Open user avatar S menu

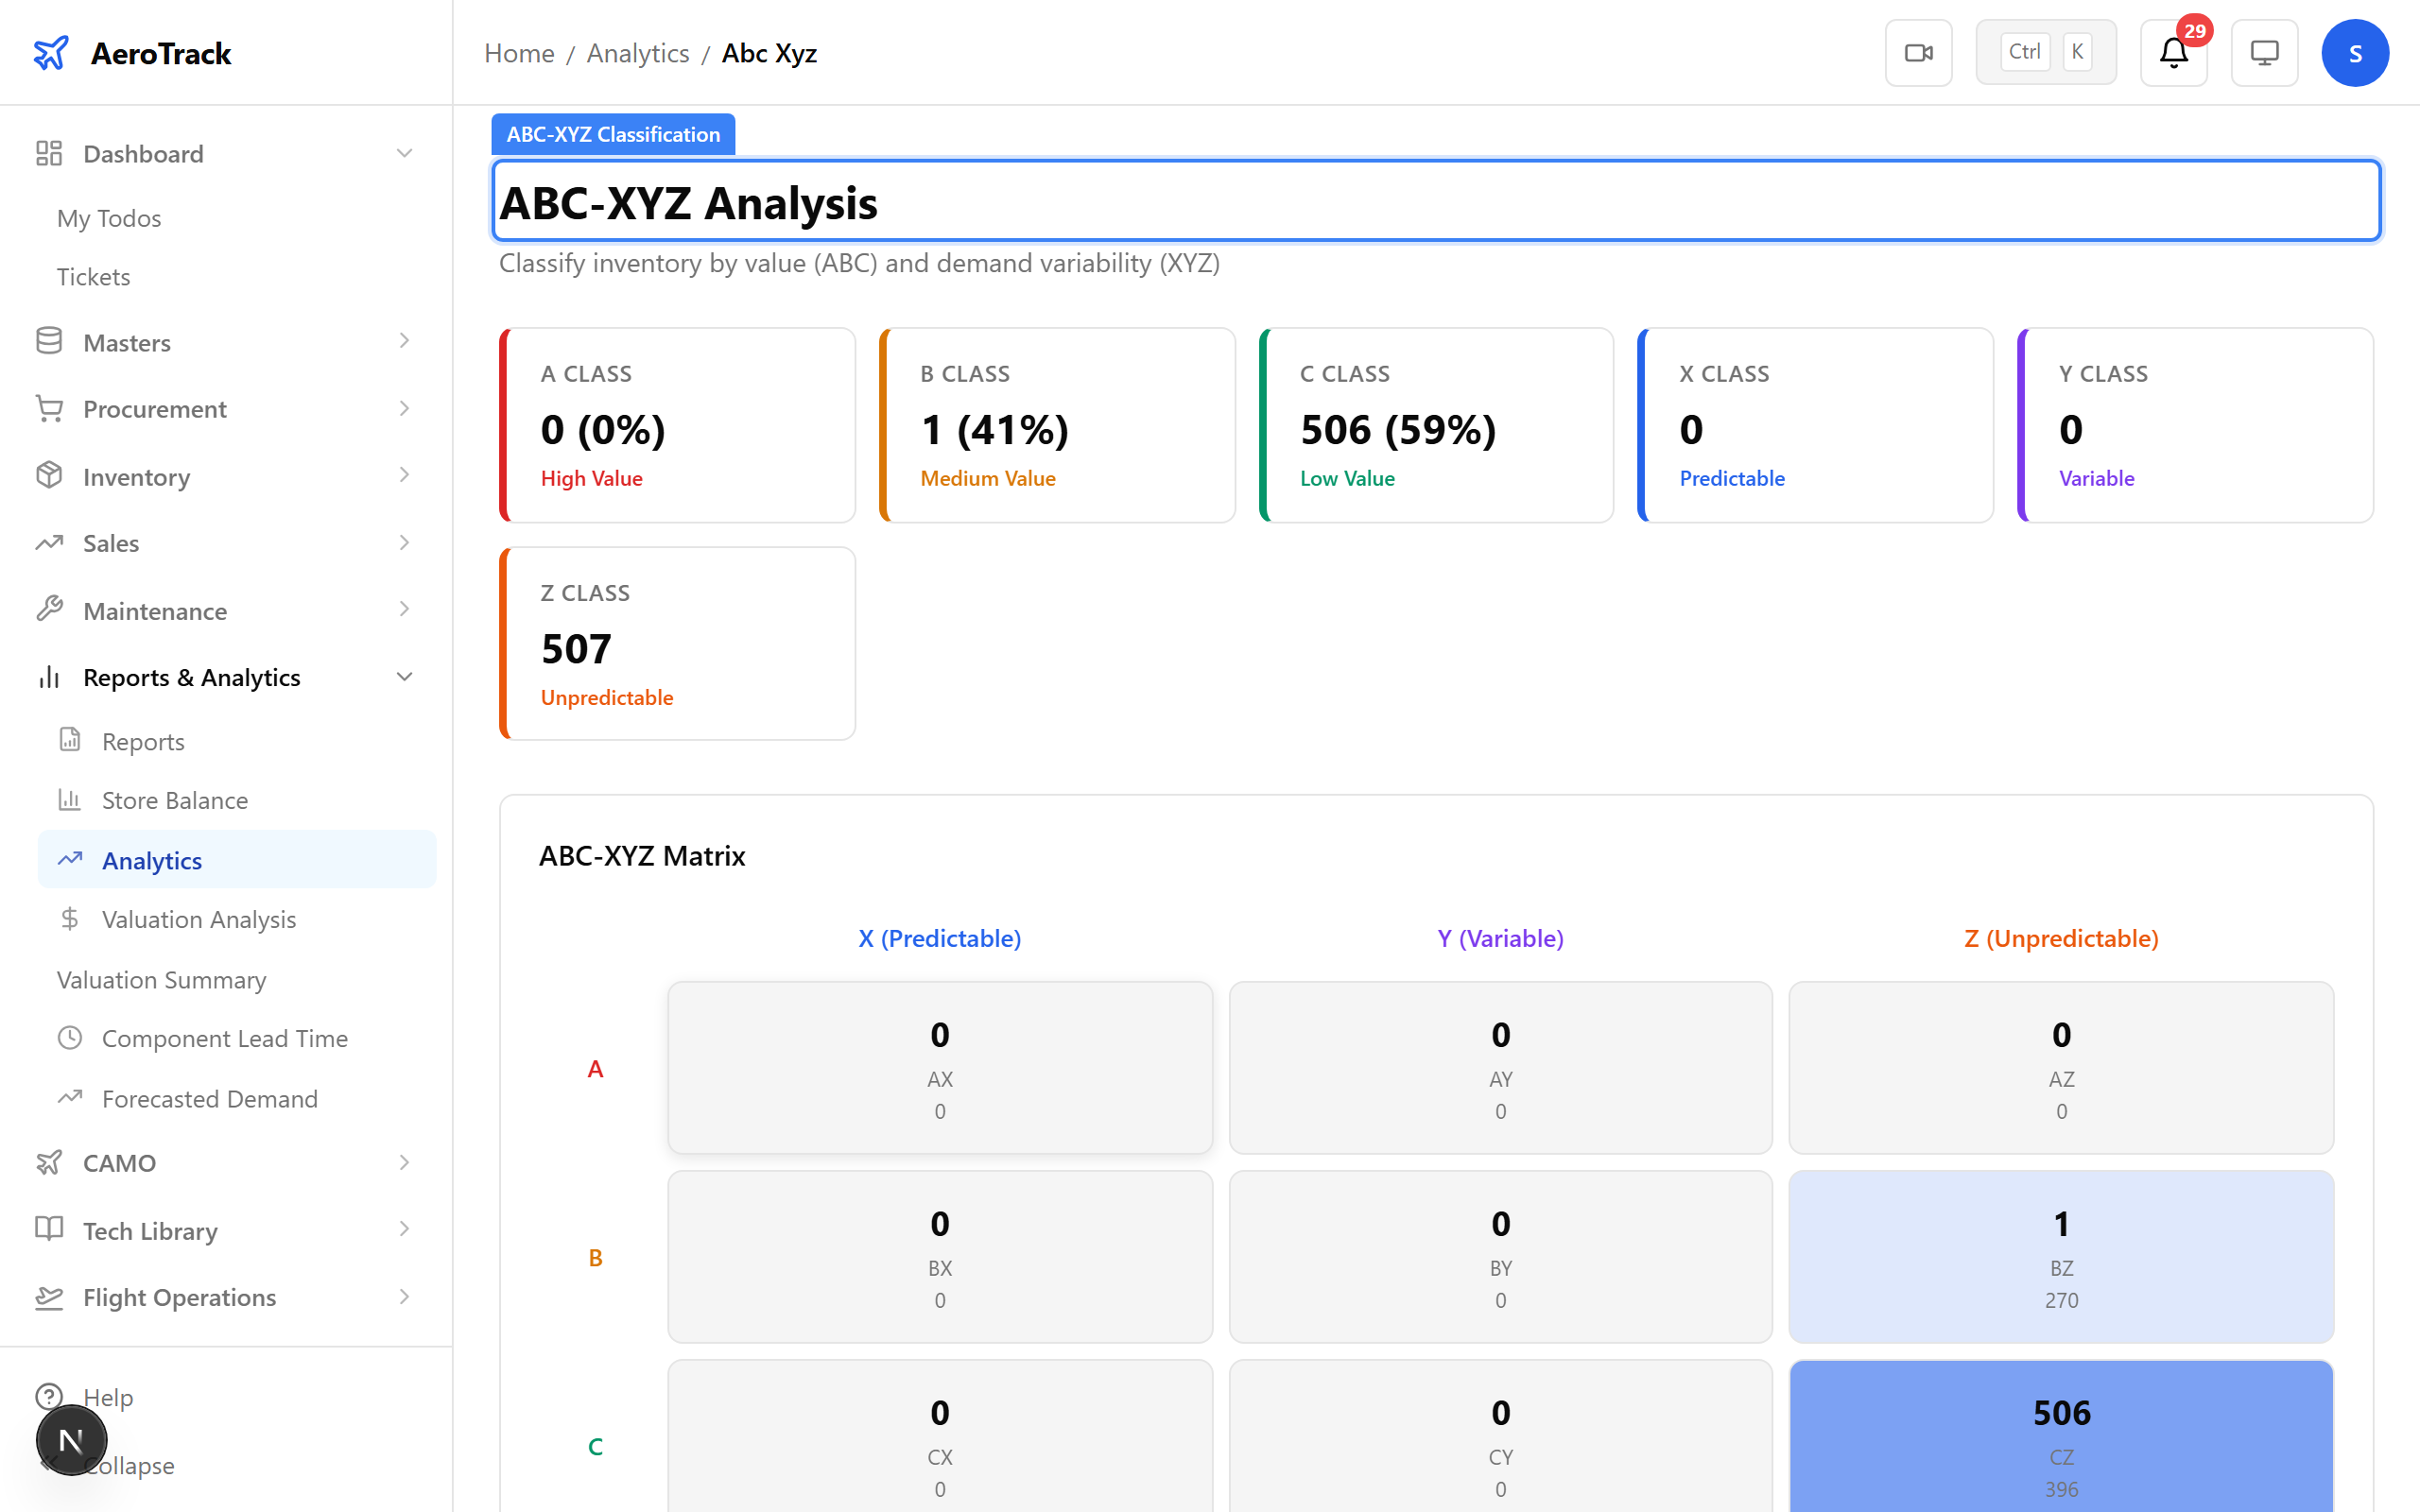click(2354, 53)
